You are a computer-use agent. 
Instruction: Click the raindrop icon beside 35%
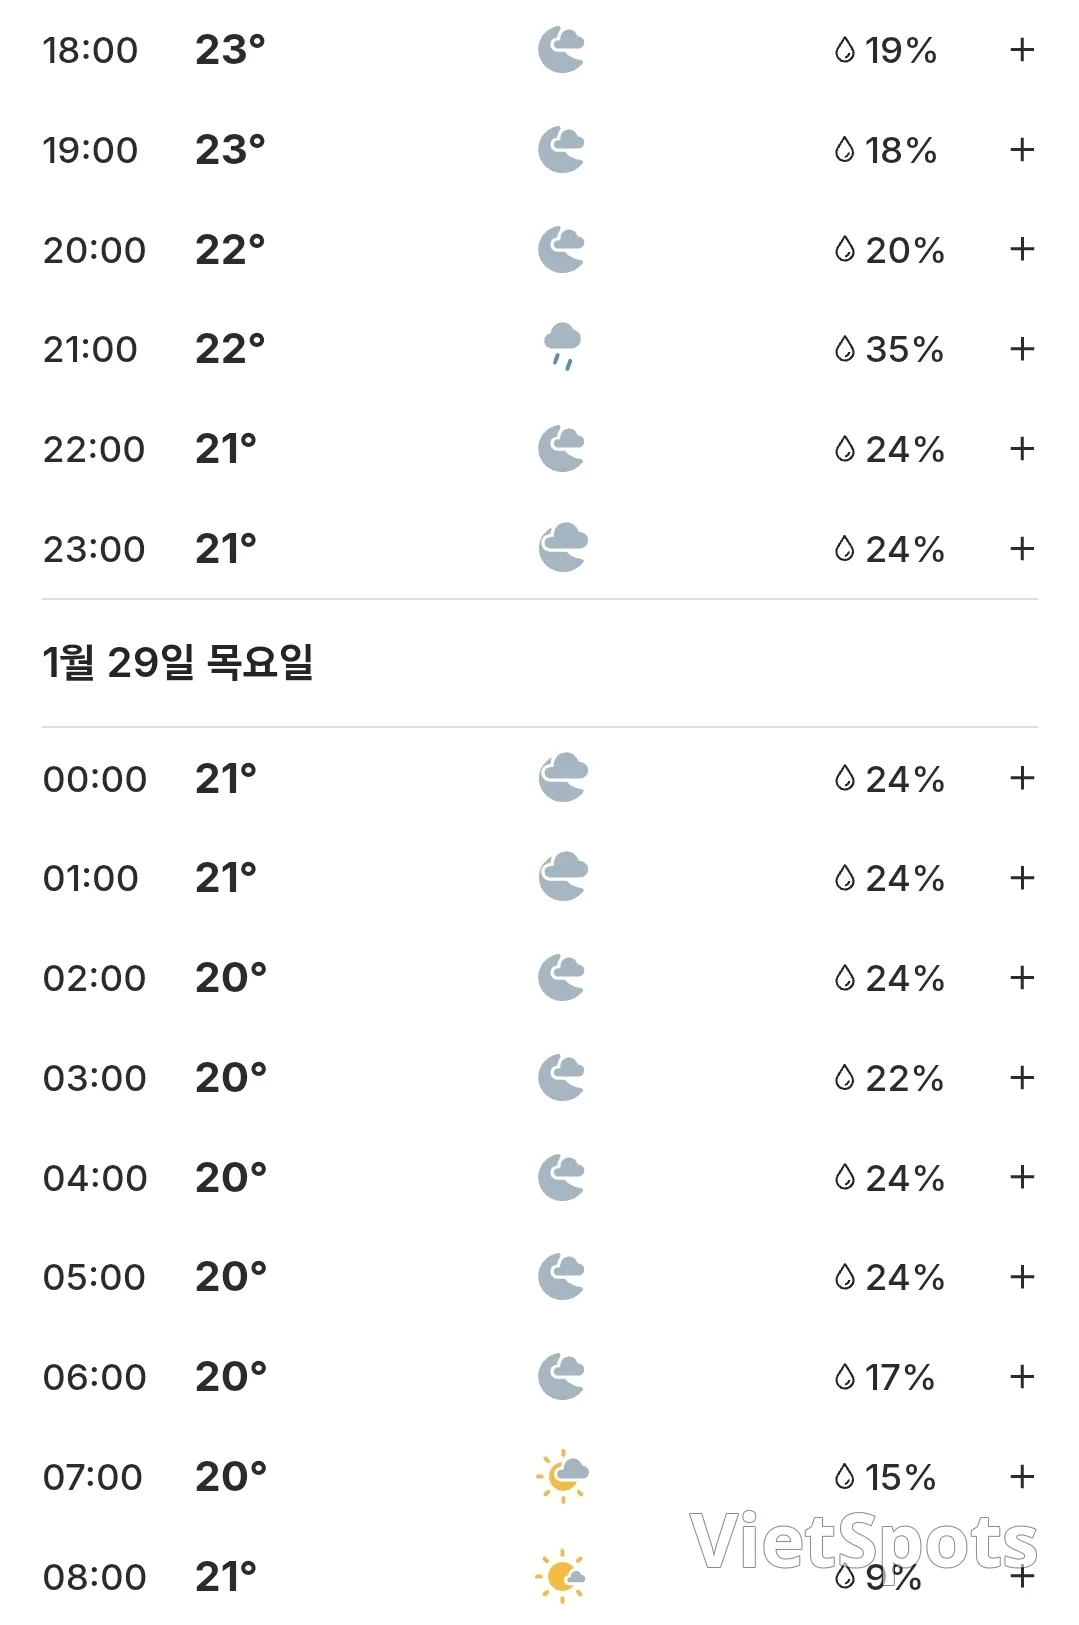[x=845, y=349]
